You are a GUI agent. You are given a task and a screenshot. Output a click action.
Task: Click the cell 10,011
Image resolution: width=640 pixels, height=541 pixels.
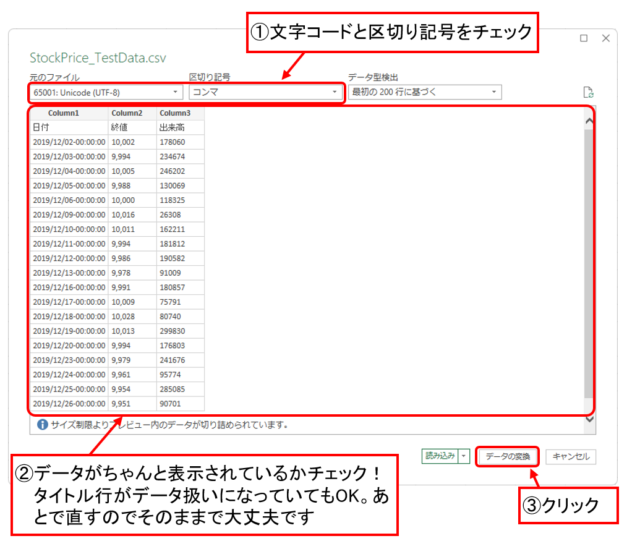(132, 229)
